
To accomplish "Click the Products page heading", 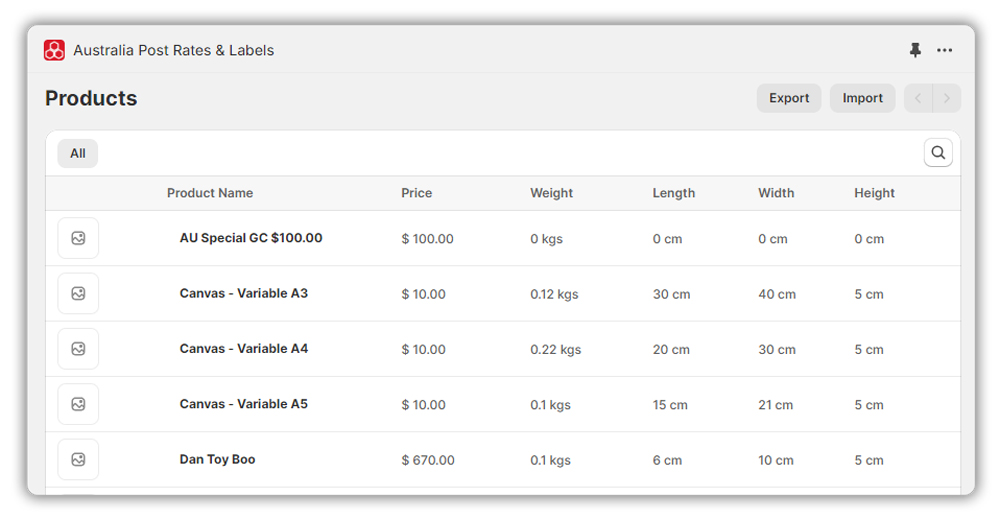I will 91,98.
